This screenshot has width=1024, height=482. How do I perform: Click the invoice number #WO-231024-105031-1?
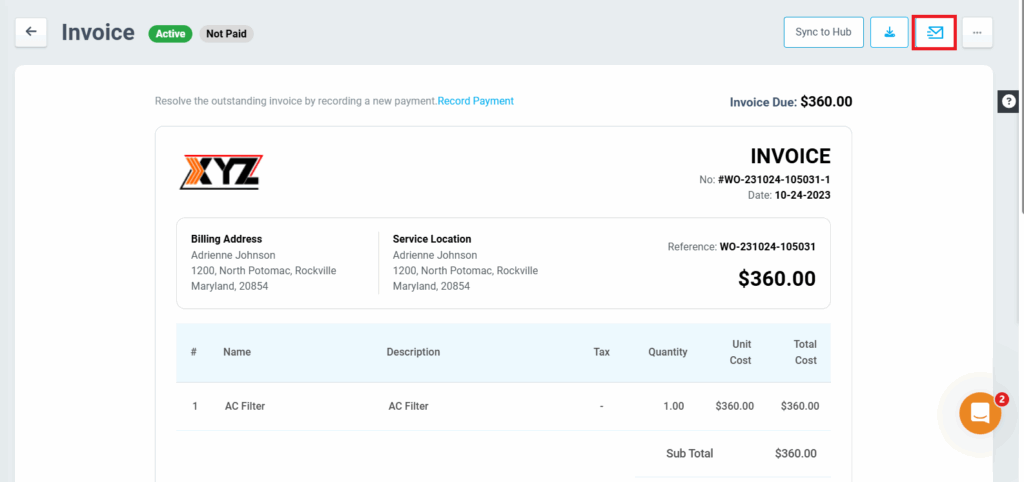pyautogui.click(x=774, y=180)
